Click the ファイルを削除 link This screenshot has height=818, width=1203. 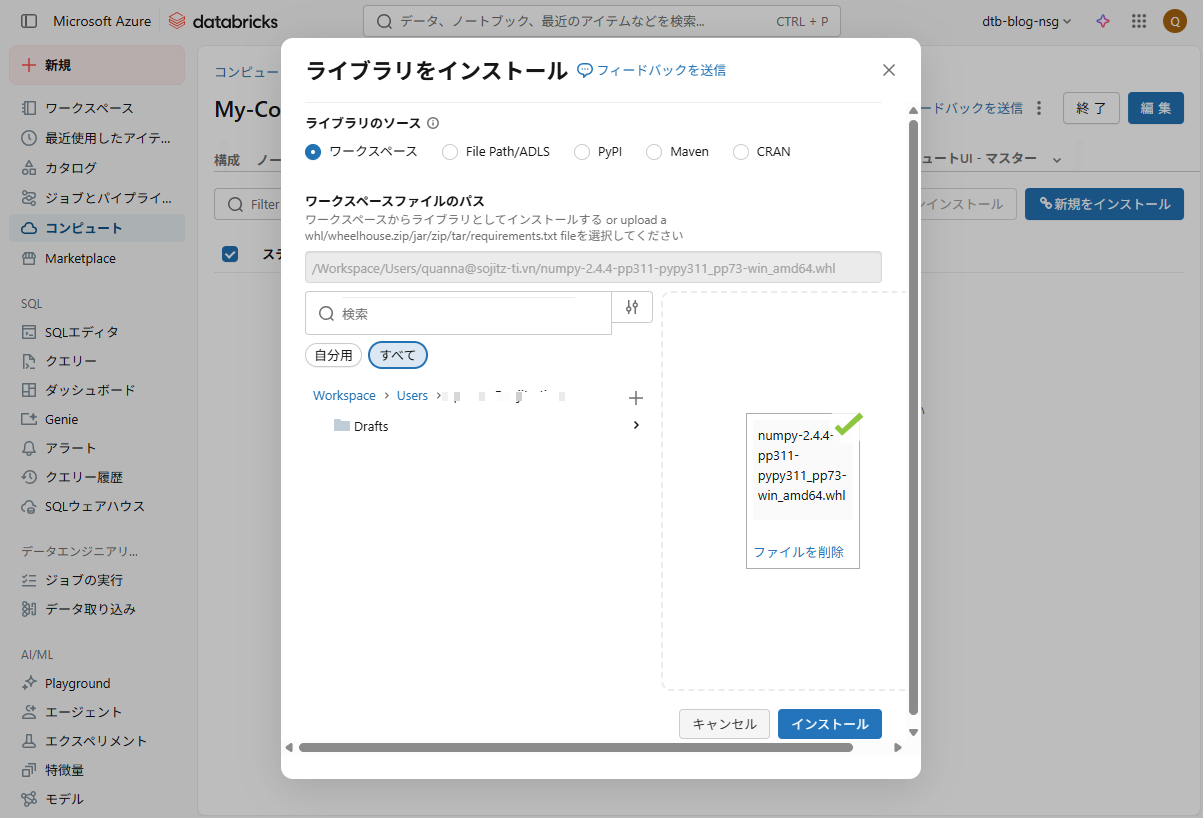pos(798,552)
